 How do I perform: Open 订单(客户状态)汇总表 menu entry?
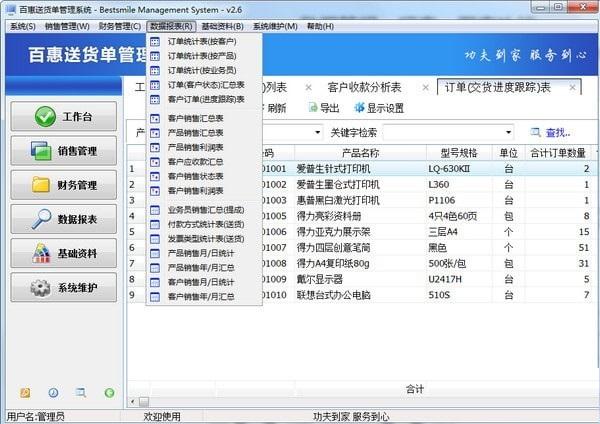tap(206, 85)
